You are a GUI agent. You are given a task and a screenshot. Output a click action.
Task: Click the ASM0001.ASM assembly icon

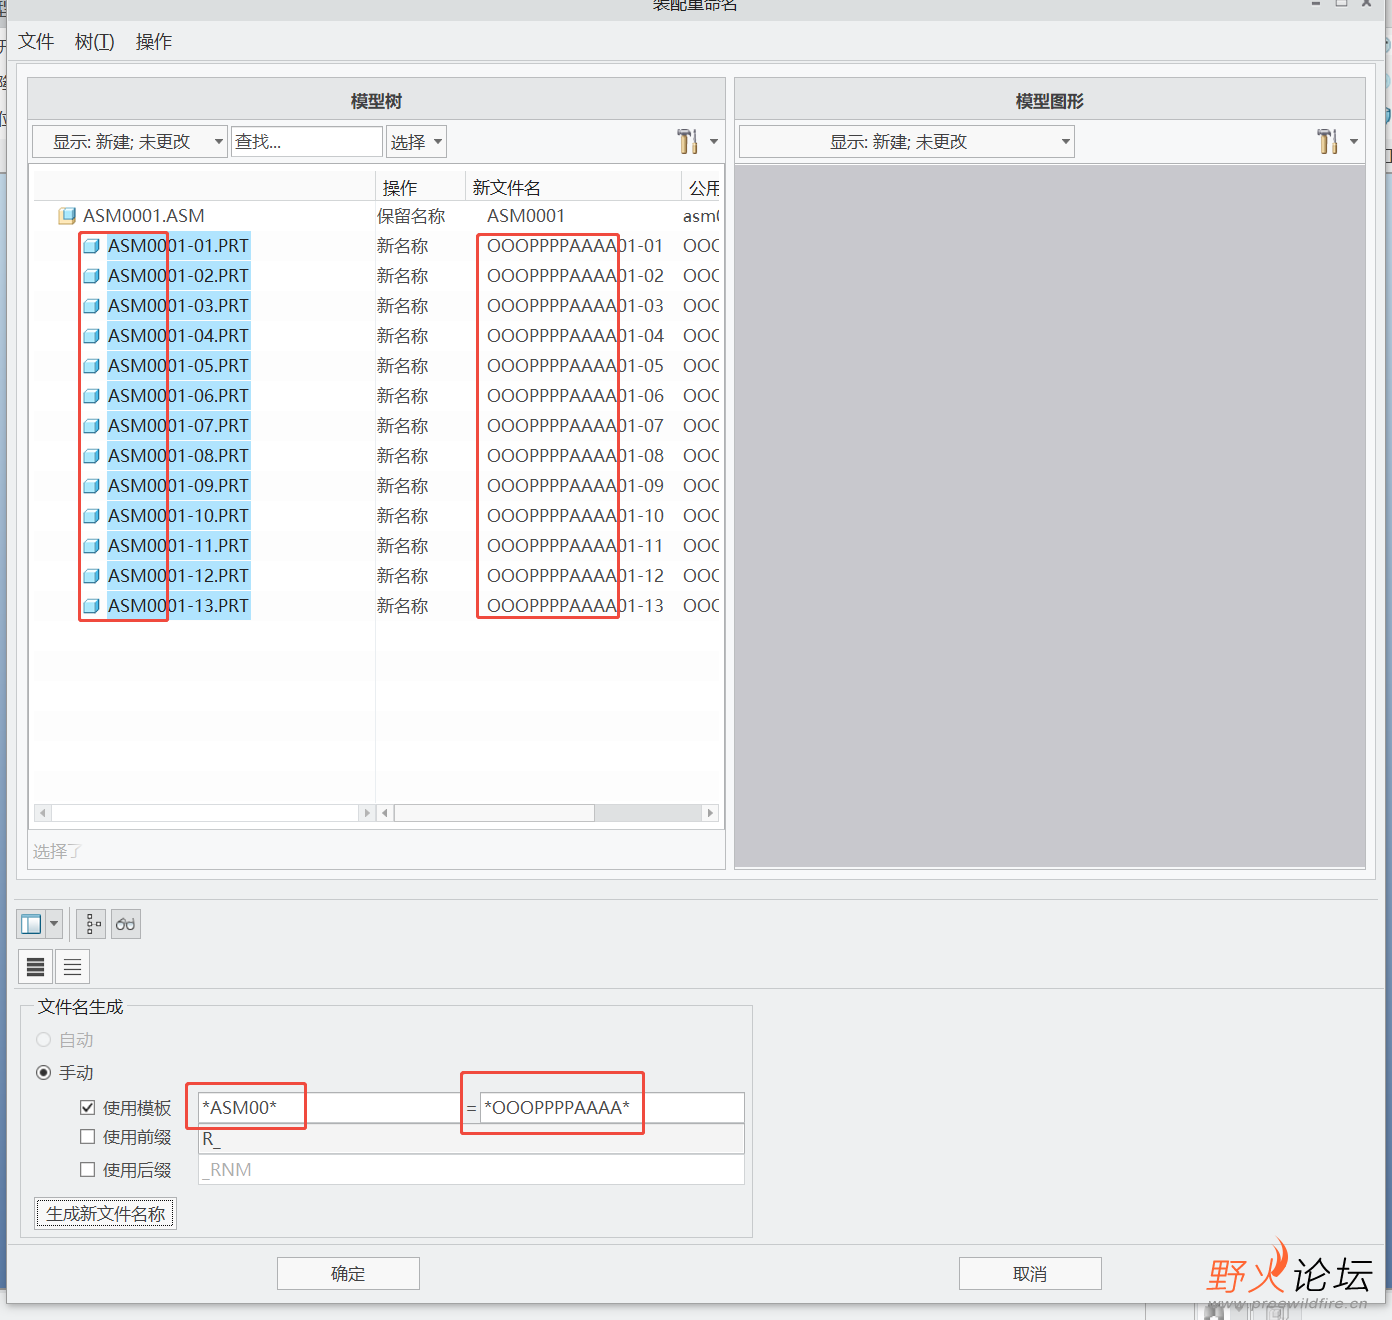click(x=67, y=216)
